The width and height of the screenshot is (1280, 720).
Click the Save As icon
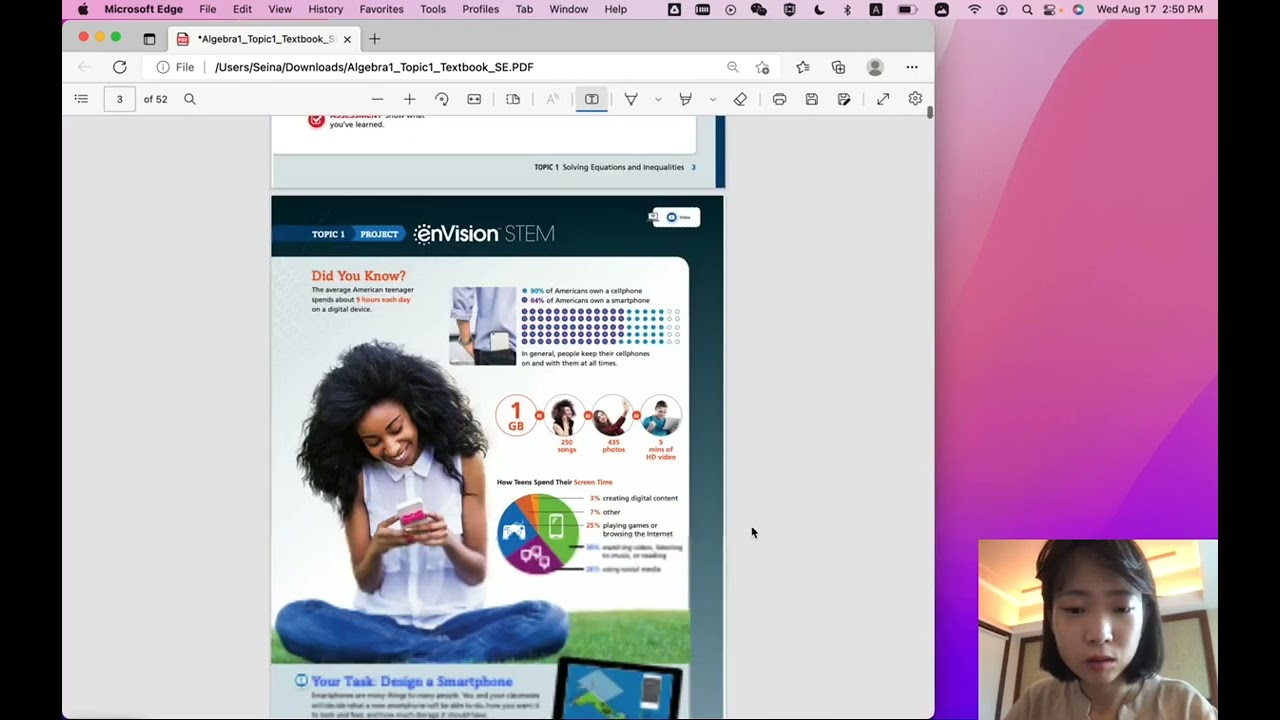pos(844,99)
